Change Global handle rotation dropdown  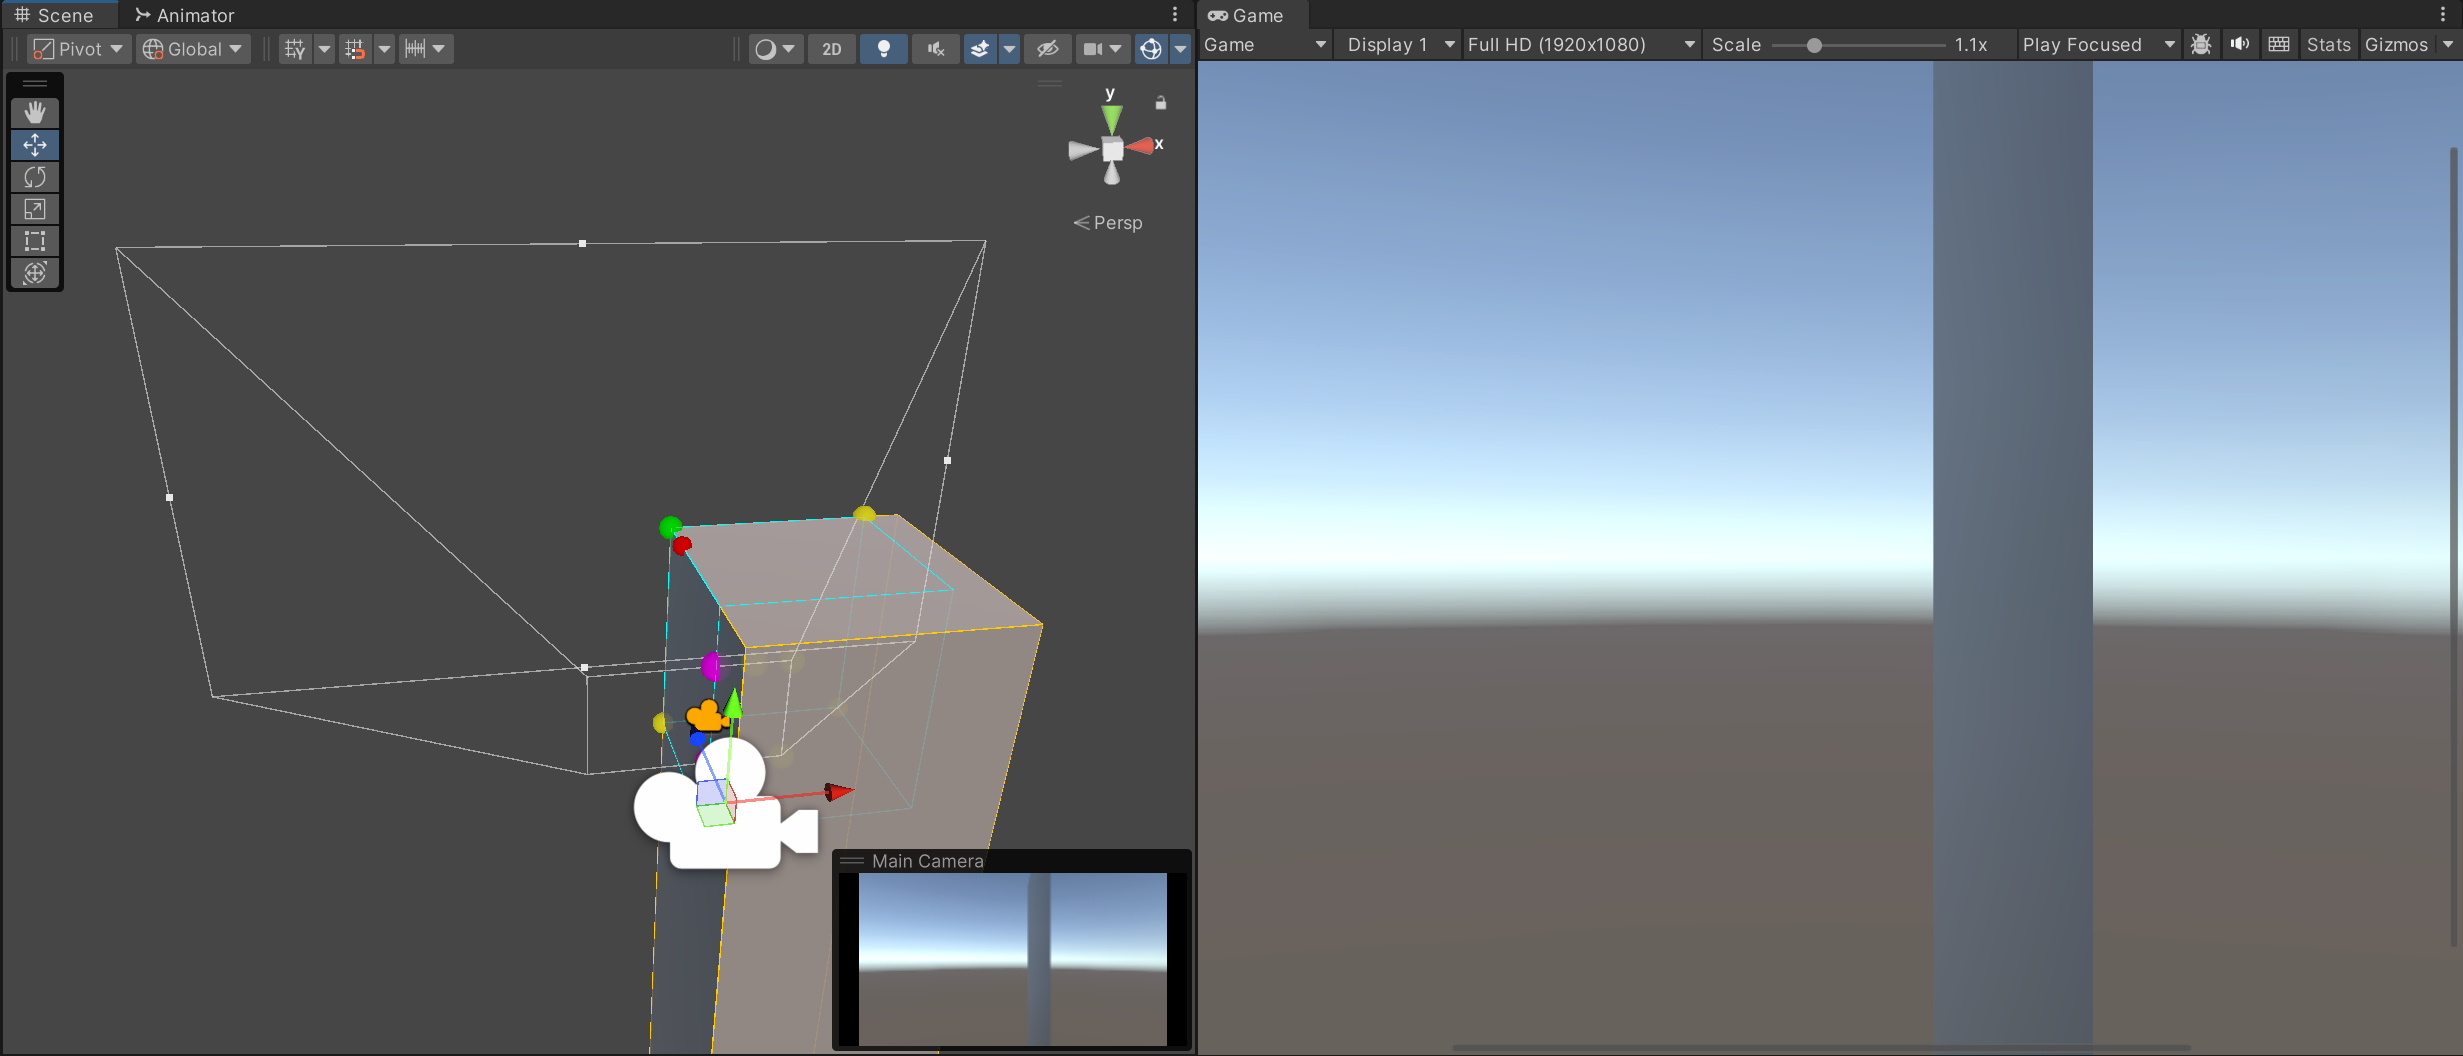click(x=193, y=49)
